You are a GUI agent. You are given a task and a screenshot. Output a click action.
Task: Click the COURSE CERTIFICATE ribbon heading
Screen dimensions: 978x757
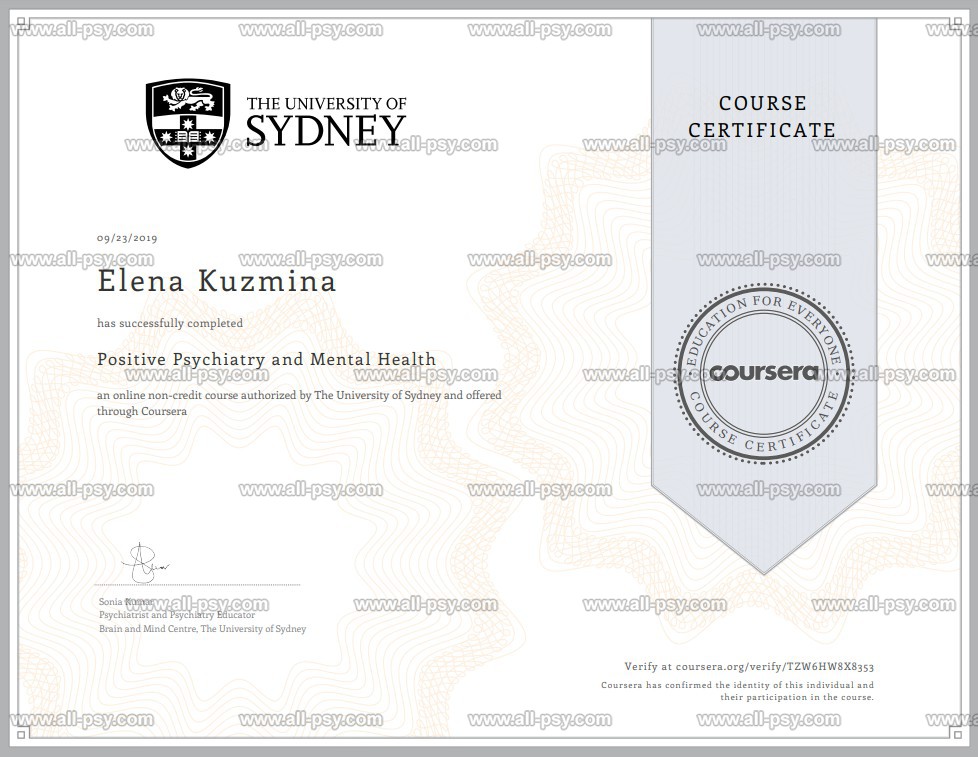762,117
